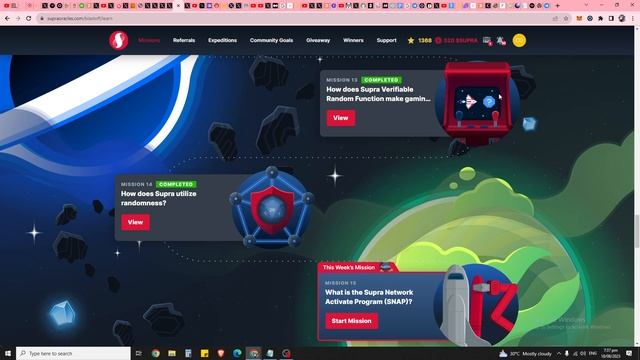Open the MetaMask fox extension
This screenshot has height=360, width=640.
[579, 18]
